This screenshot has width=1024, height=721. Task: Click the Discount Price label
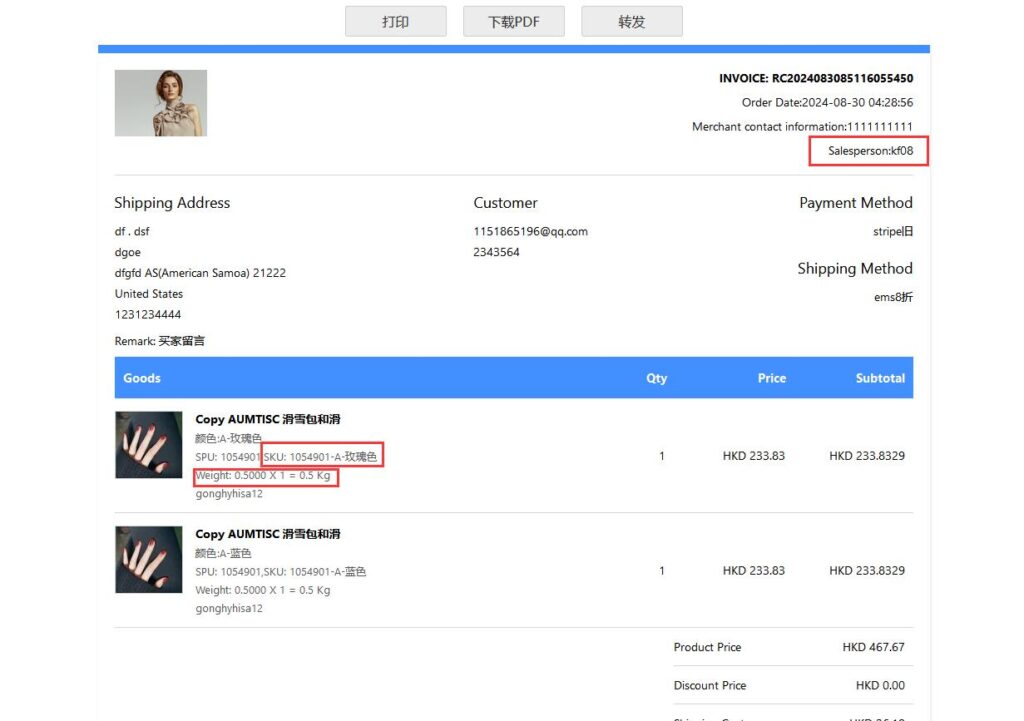tap(710, 686)
